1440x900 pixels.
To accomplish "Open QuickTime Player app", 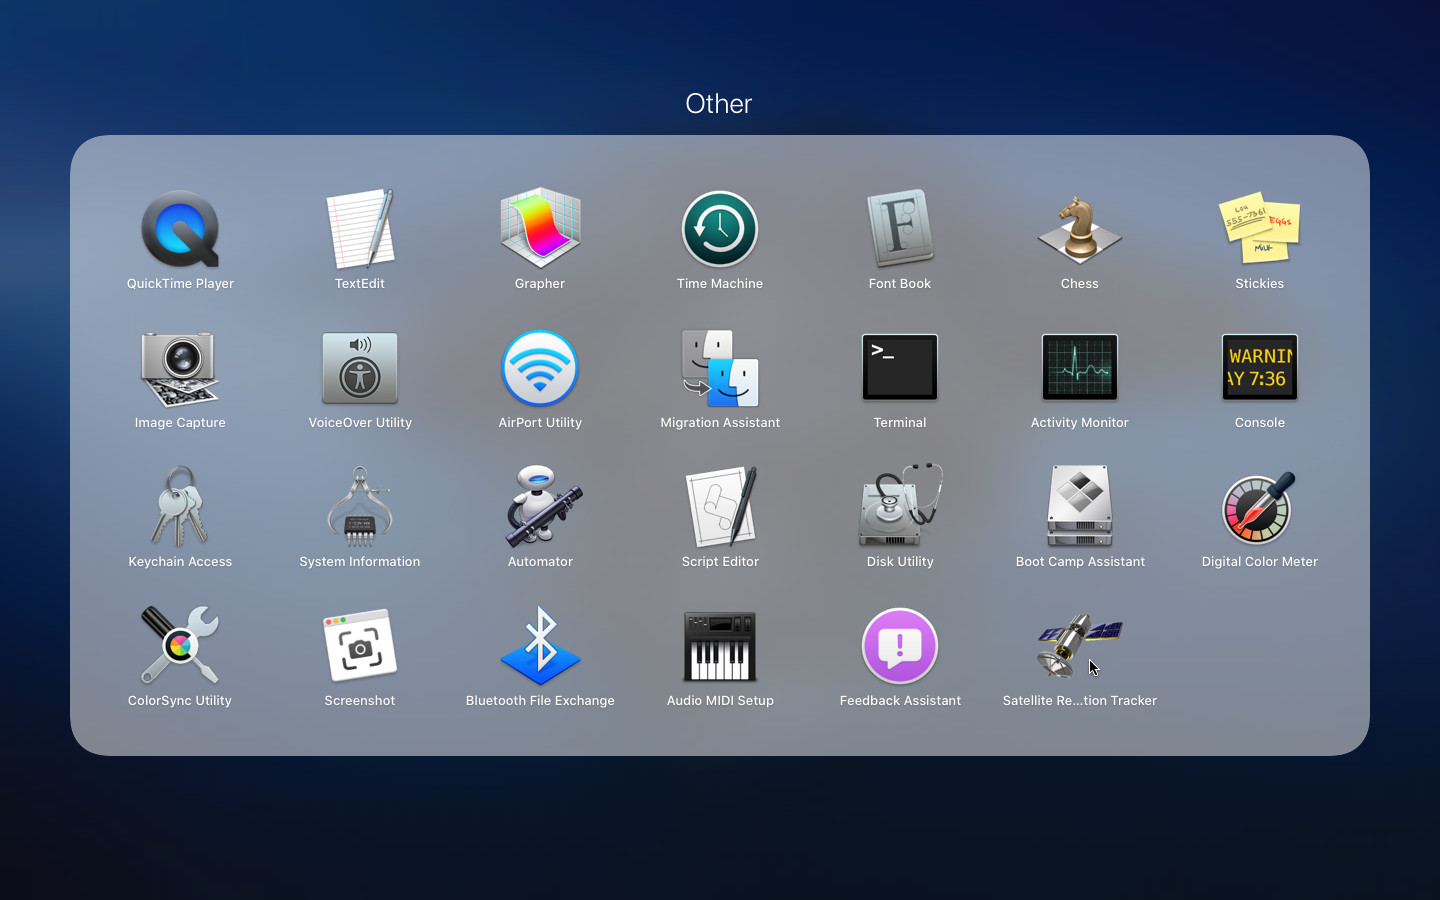I will pos(180,230).
